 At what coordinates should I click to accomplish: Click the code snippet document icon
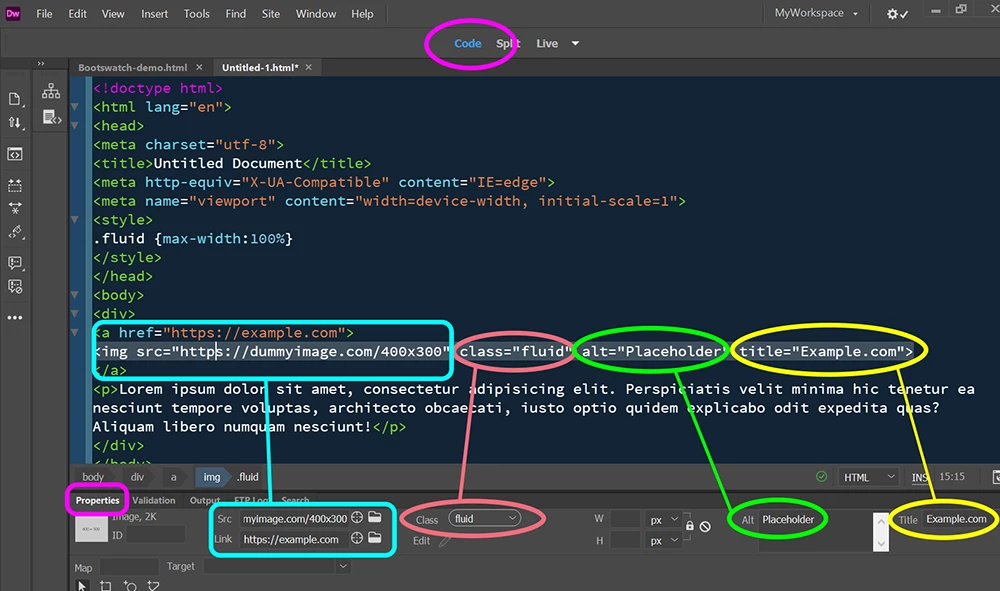tap(51, 117)
